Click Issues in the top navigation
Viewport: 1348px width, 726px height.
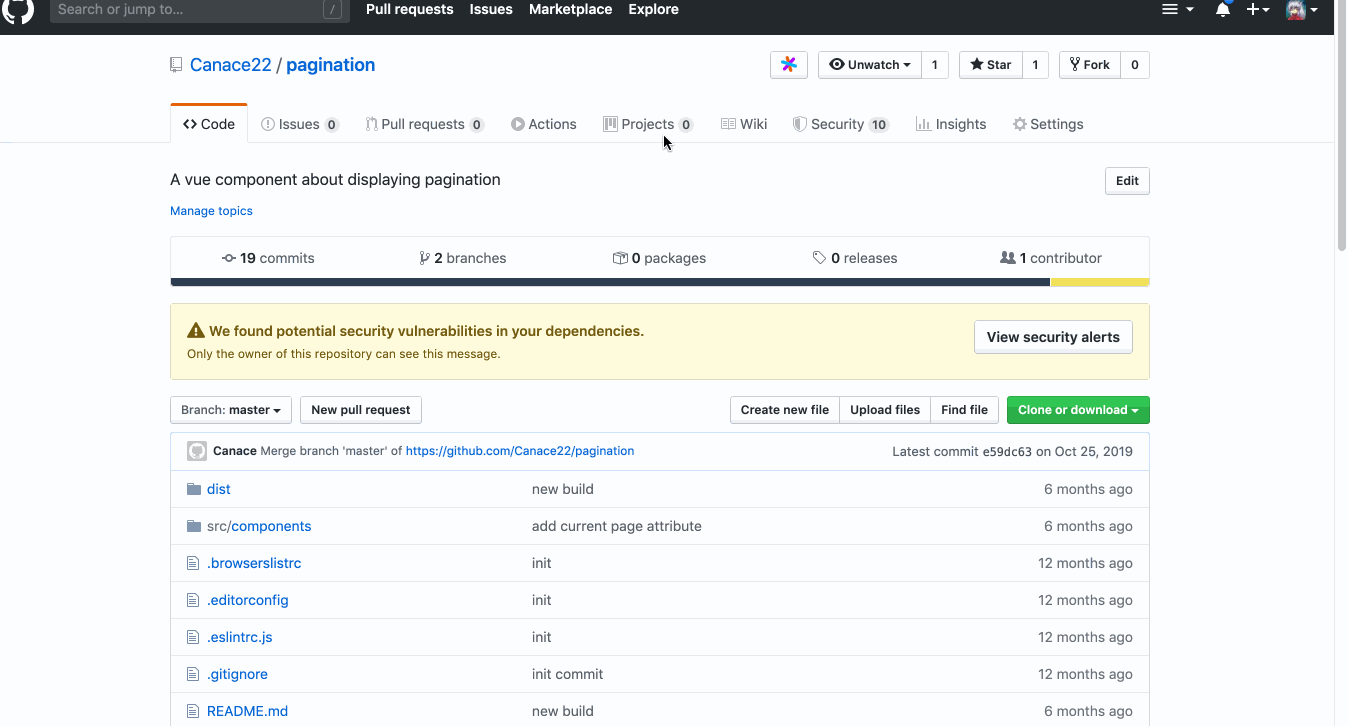click(491, 9)
